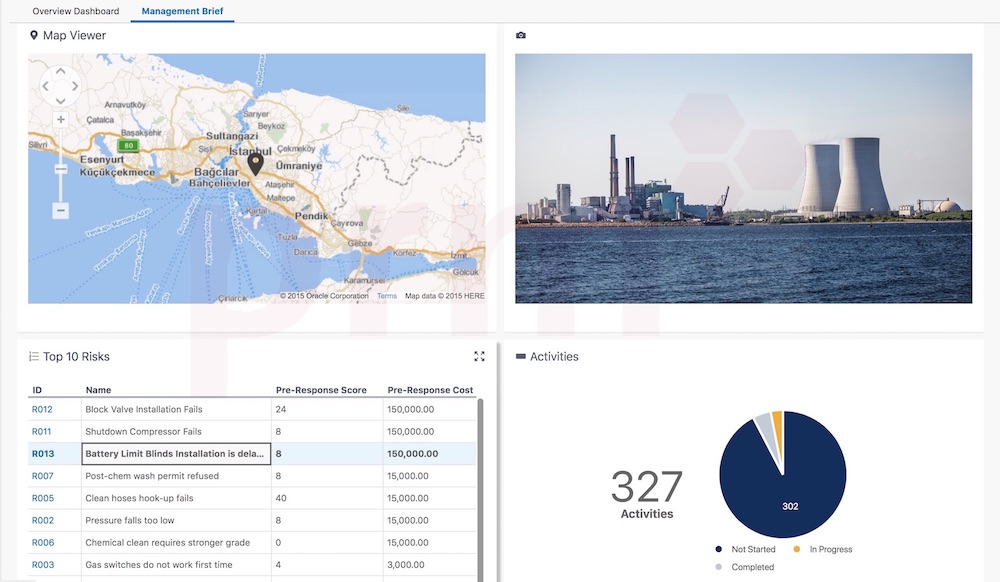Screen dimensions: 1000x582
Task: Sort by Pre-Response Score column header
Action: (321, 390)
